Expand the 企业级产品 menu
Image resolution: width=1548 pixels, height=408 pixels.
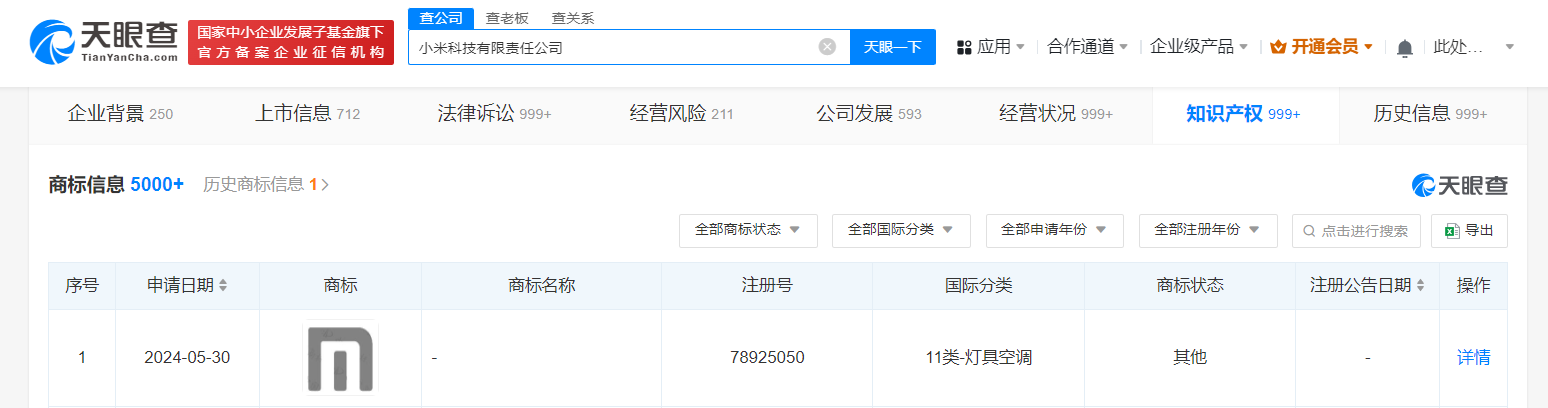(x=1199, y=47)
